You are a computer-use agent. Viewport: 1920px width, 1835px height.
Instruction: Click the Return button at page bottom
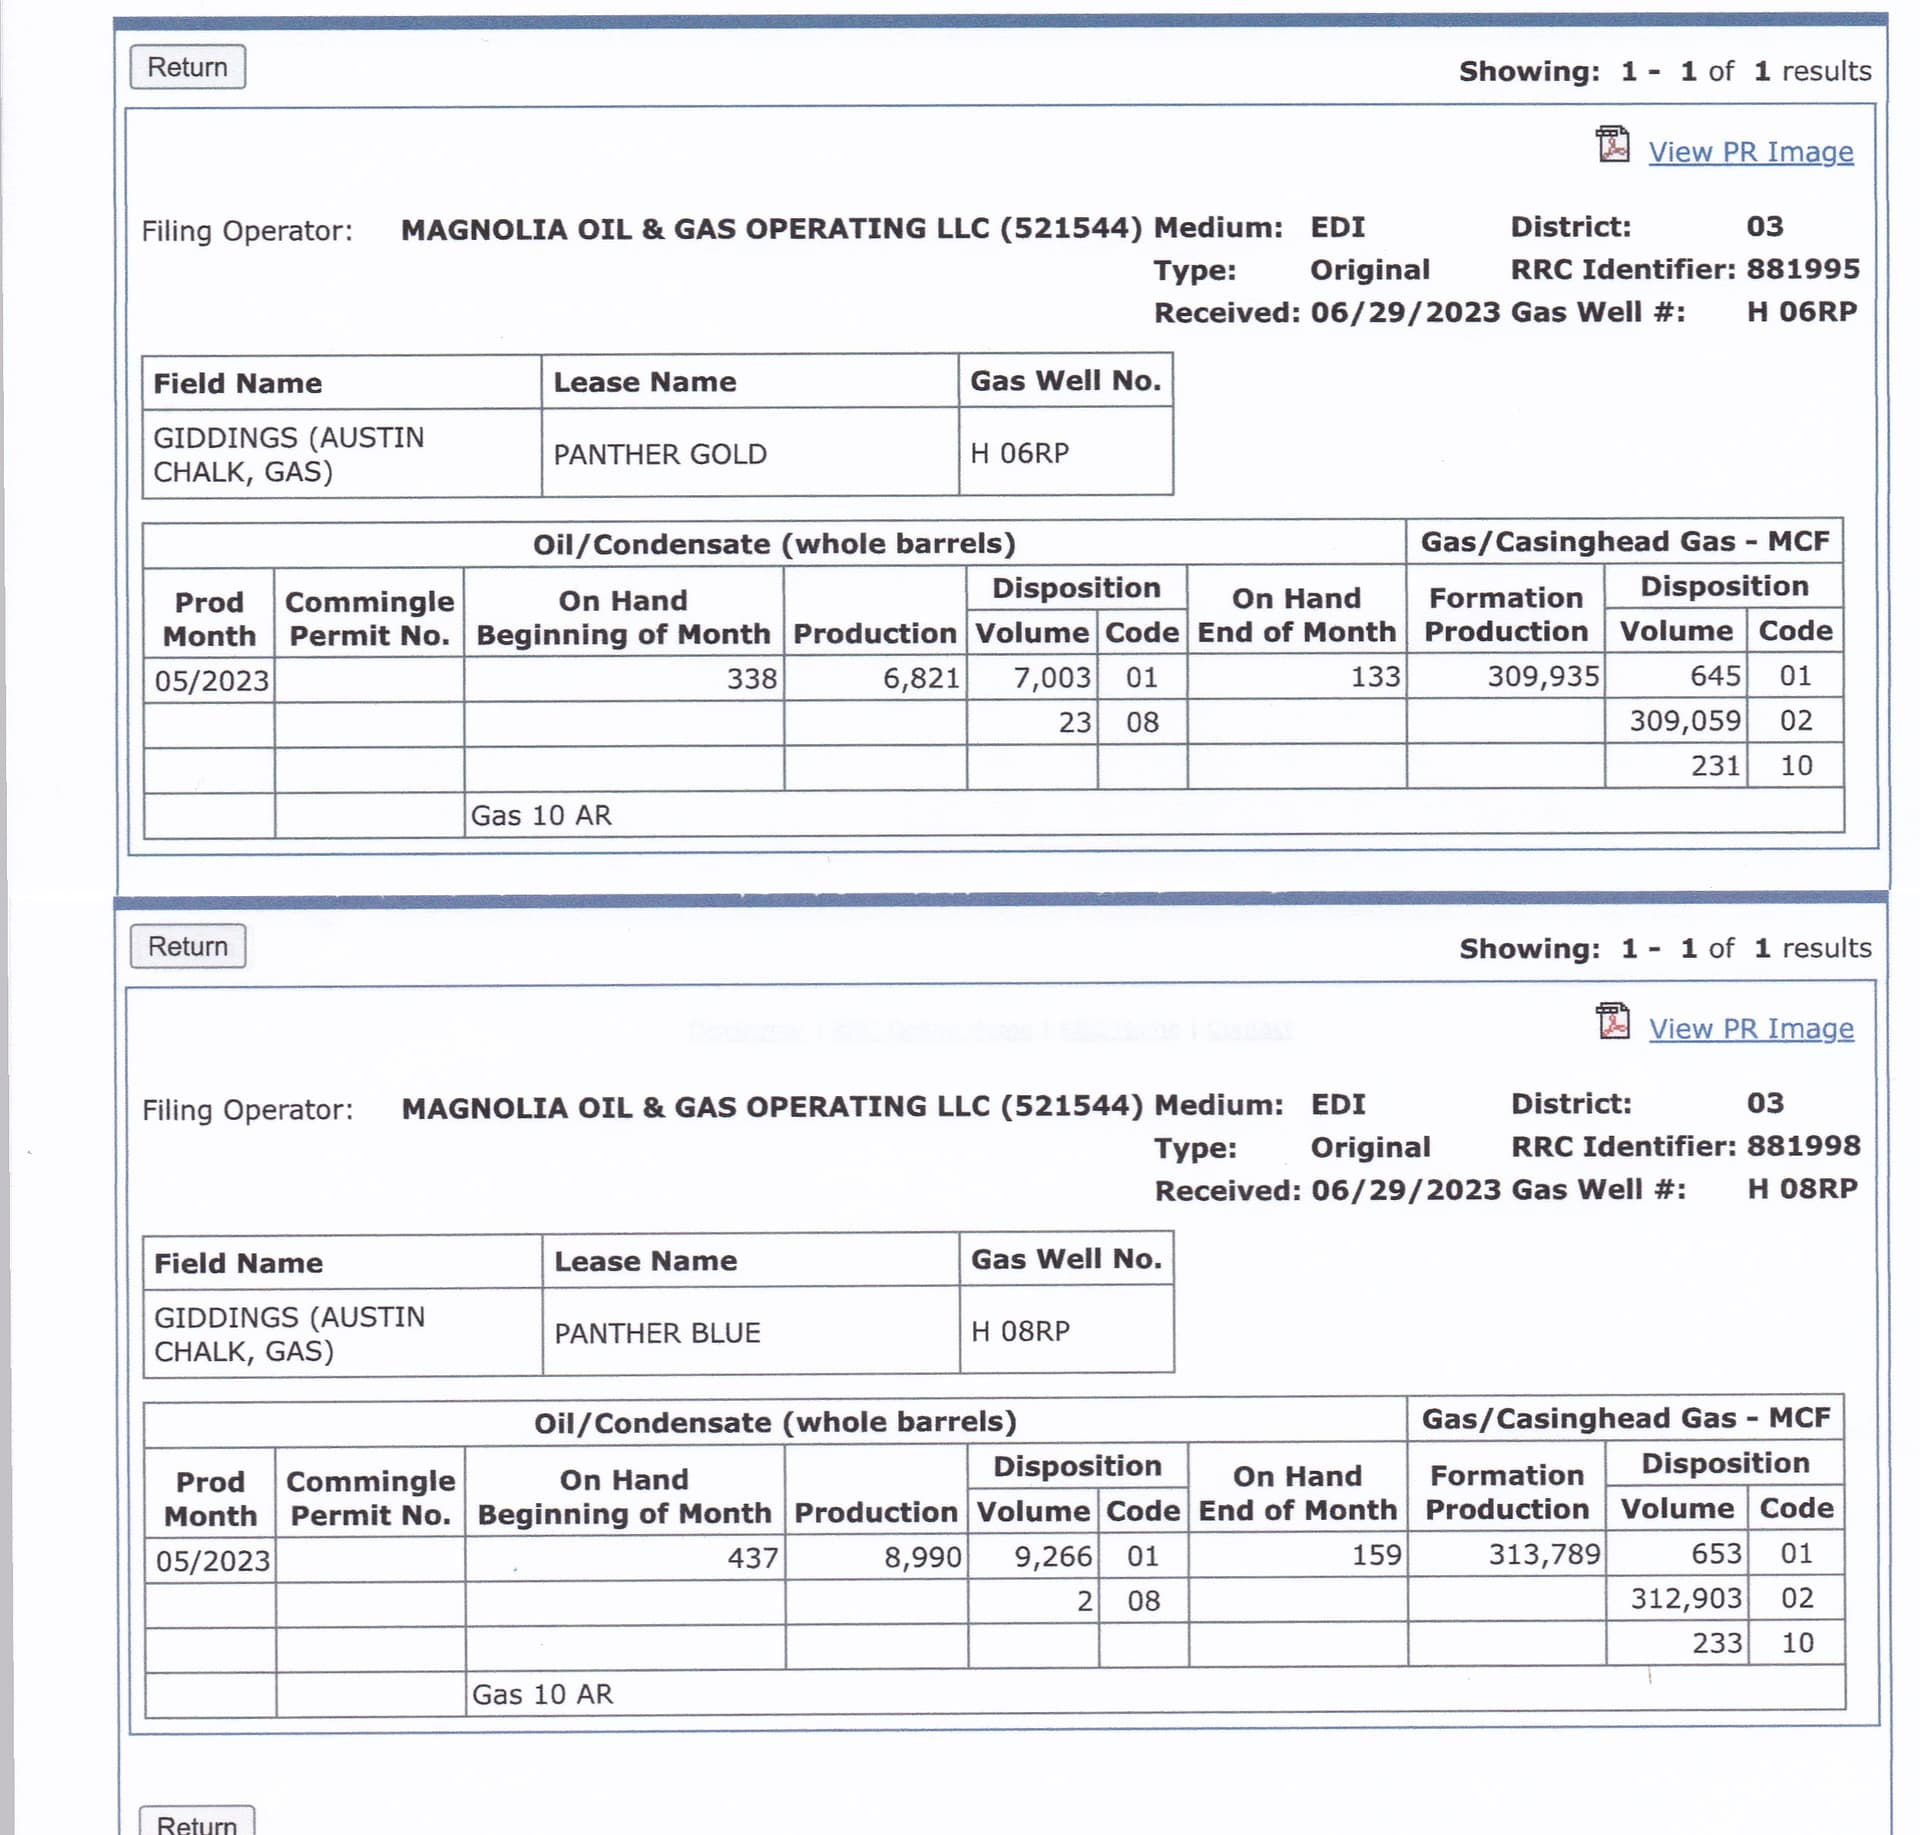tap(197, 1822)
